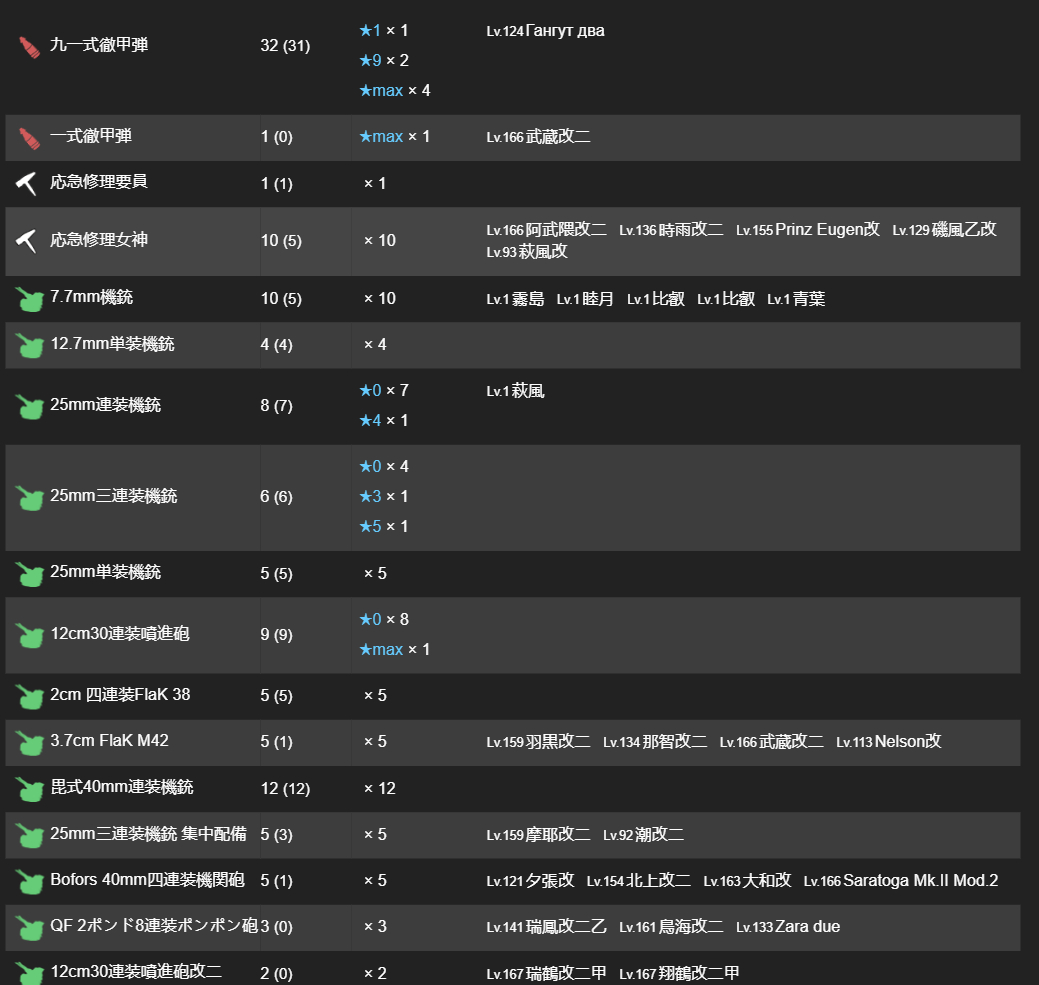
Task: Click the green gun icon for 25mm三連装機銃
Action: click(29, 497)
